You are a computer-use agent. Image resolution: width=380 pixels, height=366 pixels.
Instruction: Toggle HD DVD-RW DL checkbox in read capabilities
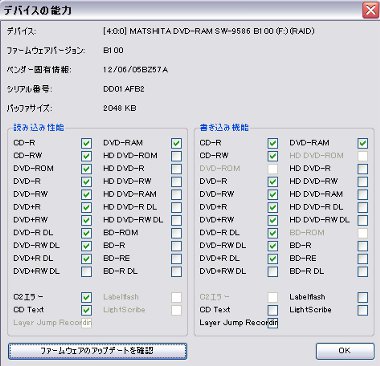176,220
